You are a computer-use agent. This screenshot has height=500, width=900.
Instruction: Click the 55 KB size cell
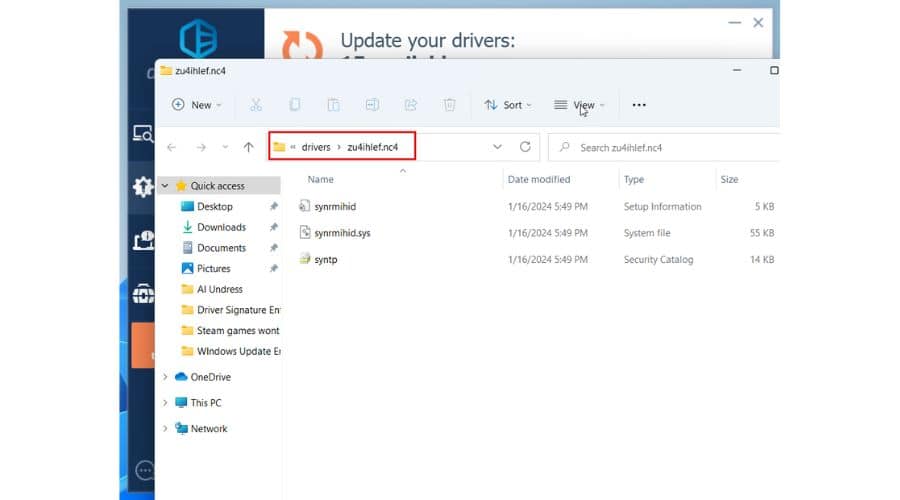click(x=762, y=232)
